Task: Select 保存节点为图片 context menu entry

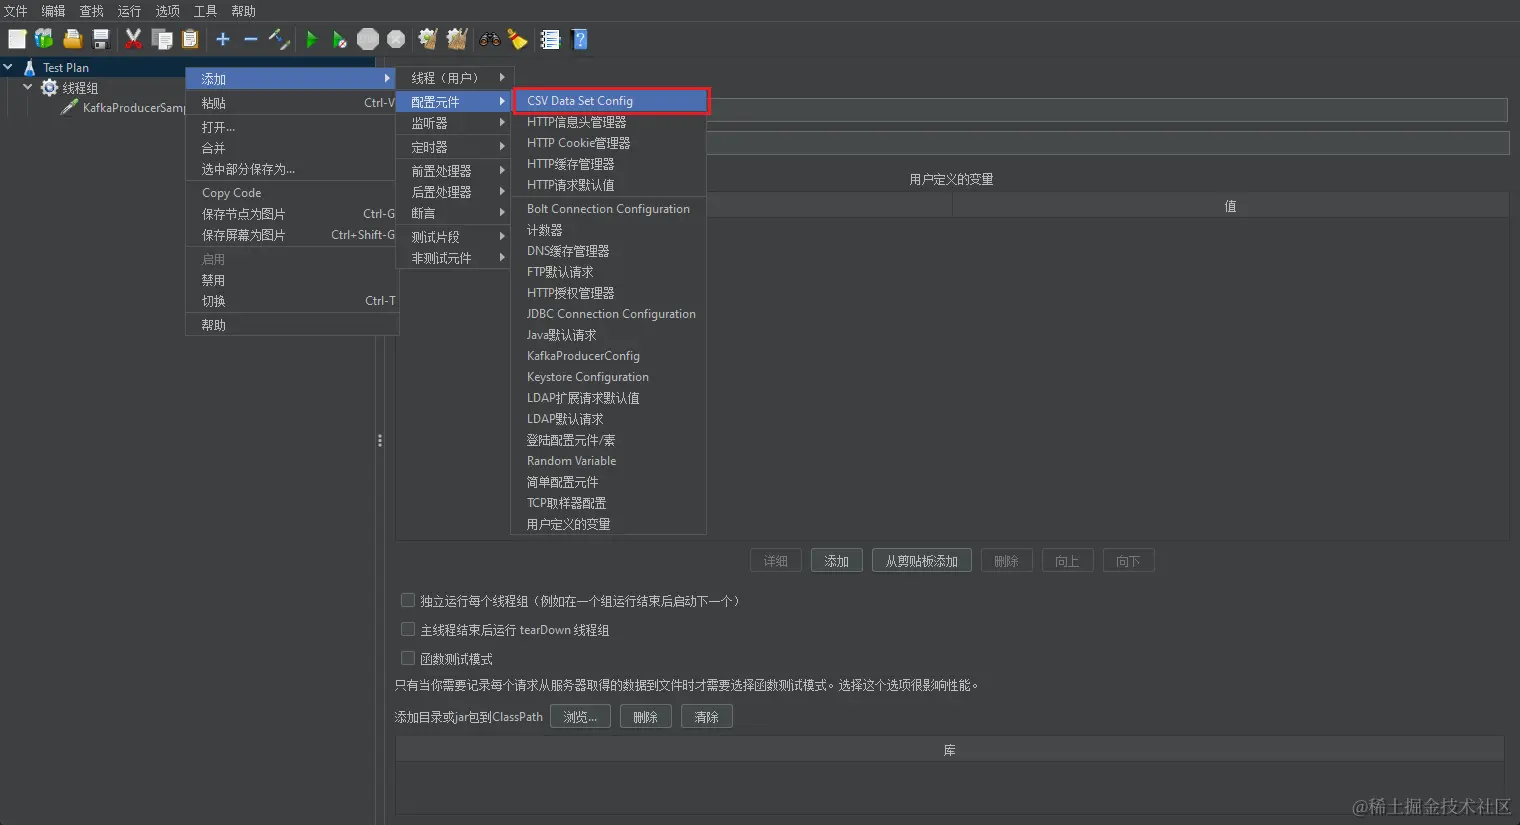Action: [292, 214]
